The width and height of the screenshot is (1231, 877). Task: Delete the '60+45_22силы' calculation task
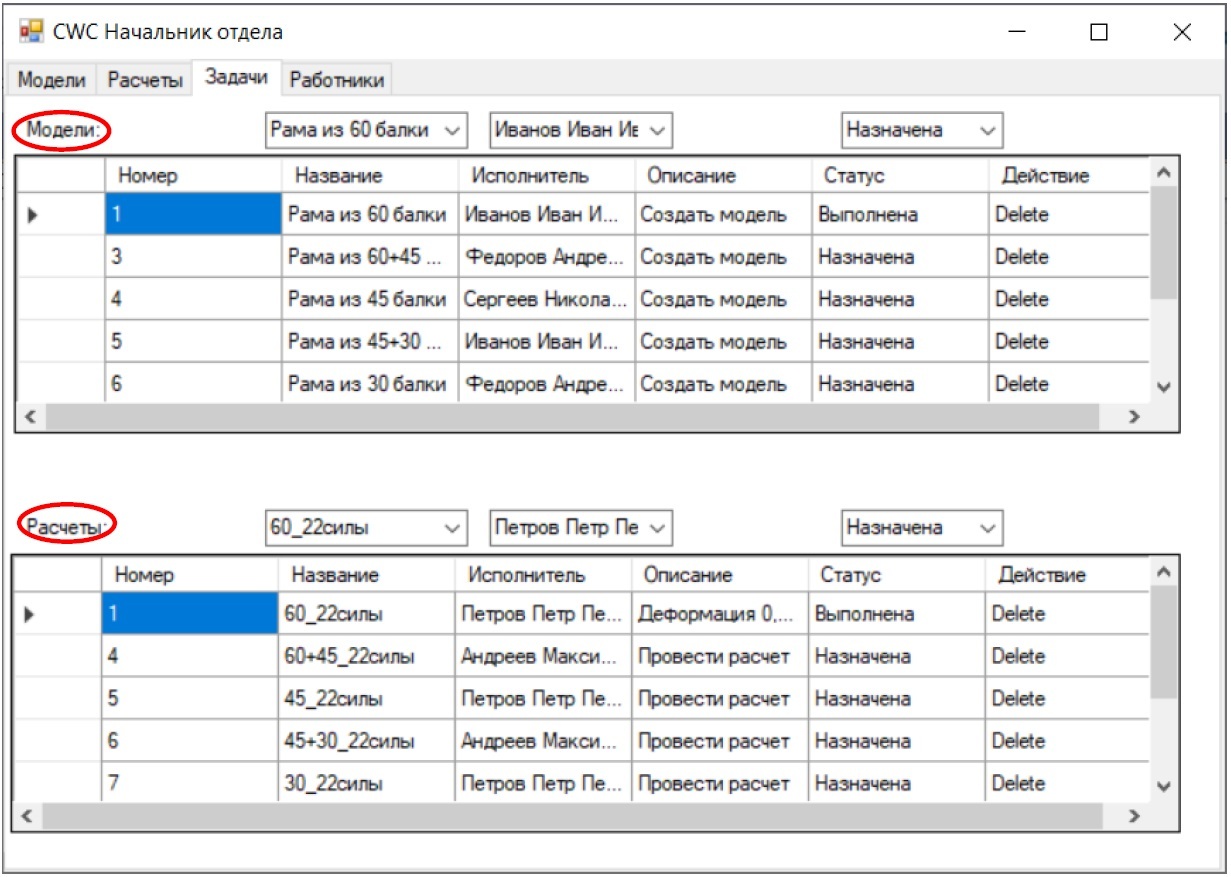(1018, 656)
